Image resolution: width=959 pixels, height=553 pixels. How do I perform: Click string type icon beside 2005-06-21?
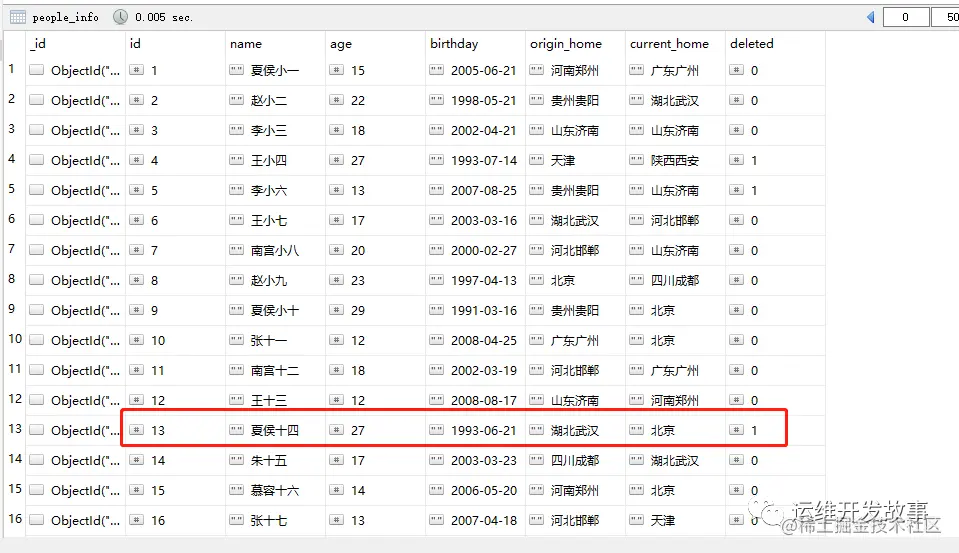pyautogui.click(x=437, y=70)
